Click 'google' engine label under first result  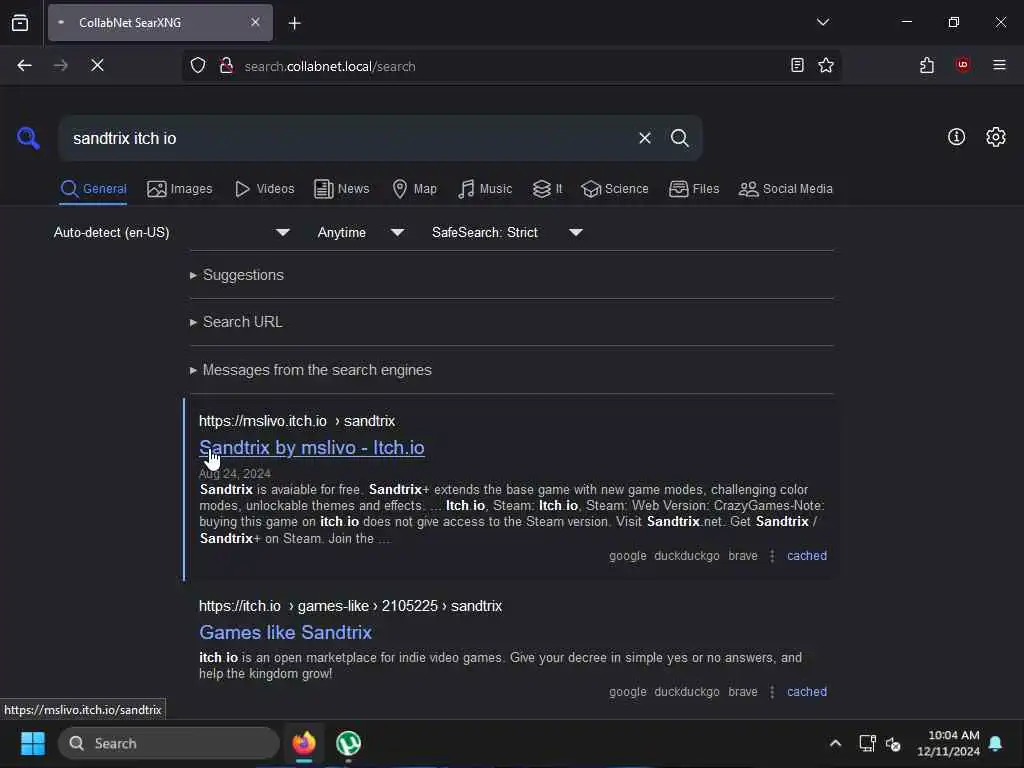(628, 556)
